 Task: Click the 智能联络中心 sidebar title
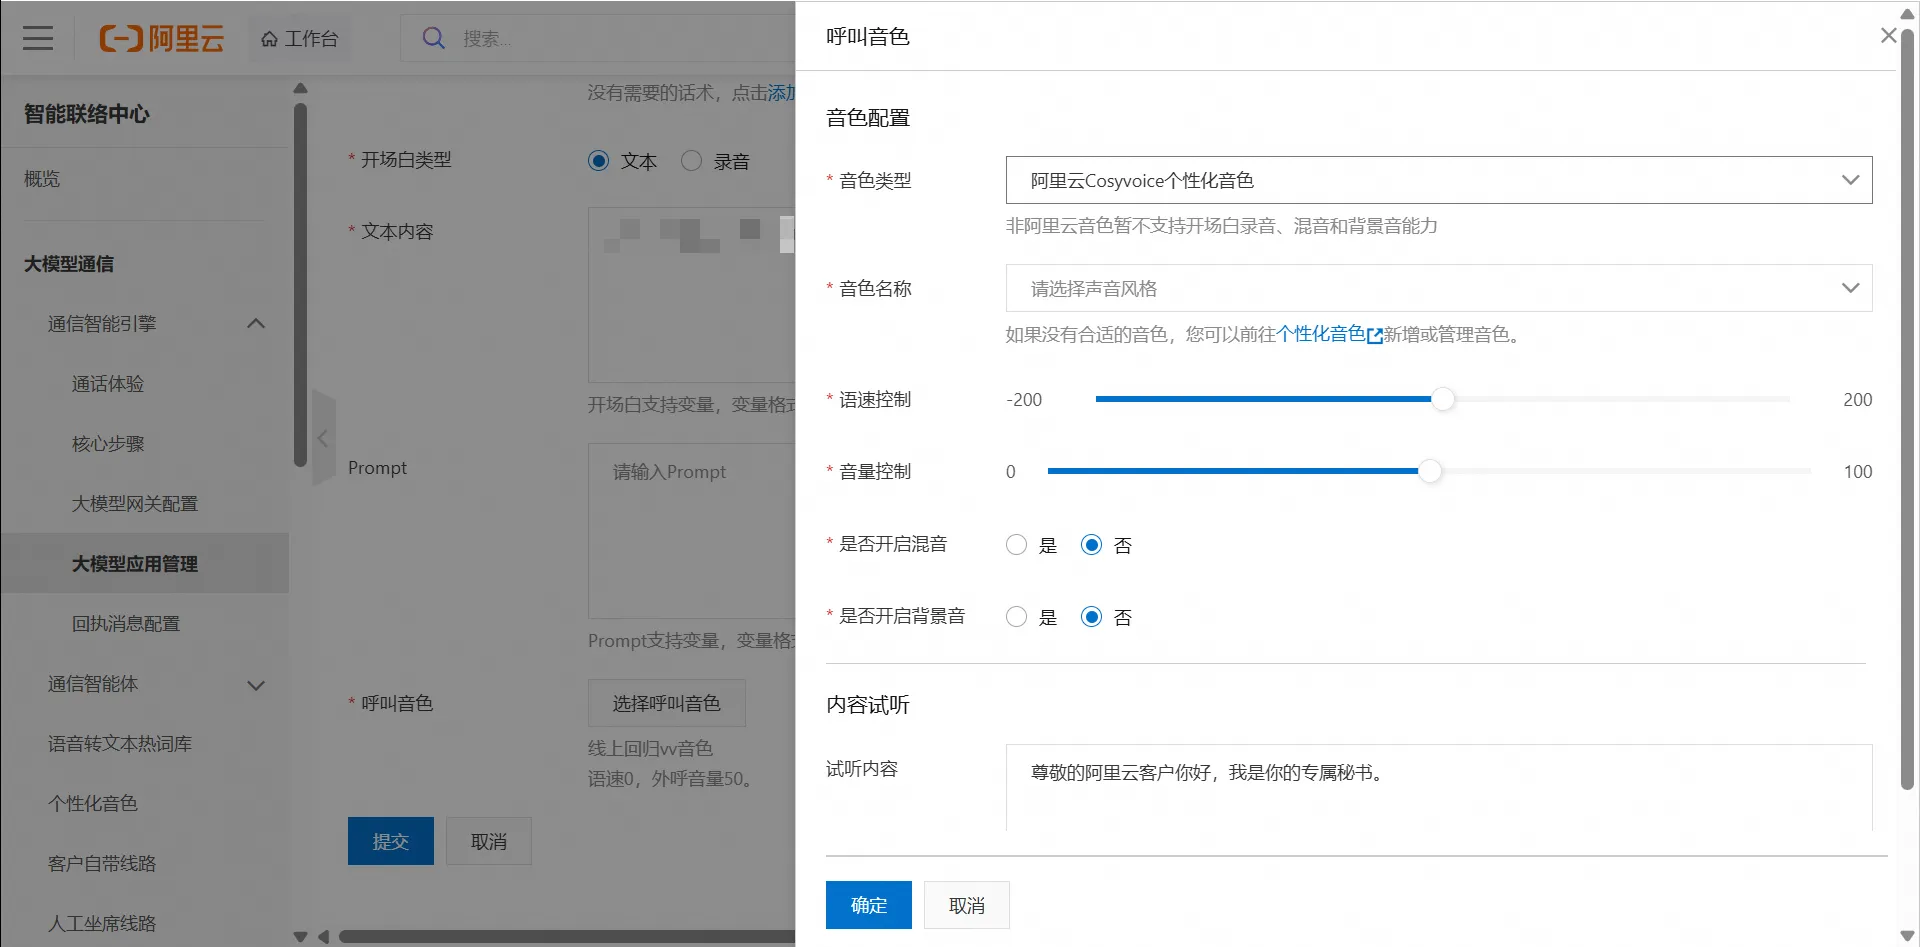click(x=87, y=114)
